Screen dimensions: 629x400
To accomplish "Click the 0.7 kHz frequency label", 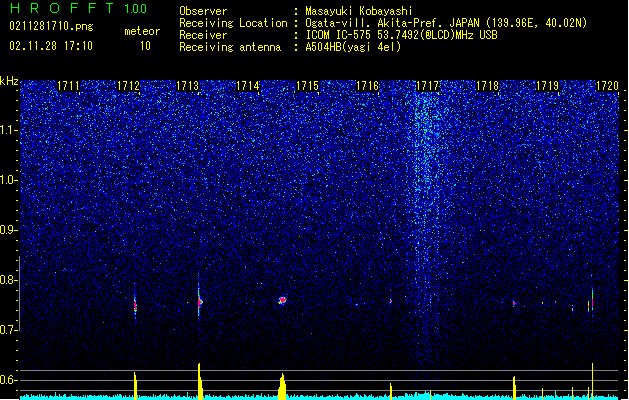I will tap(8, 330).
